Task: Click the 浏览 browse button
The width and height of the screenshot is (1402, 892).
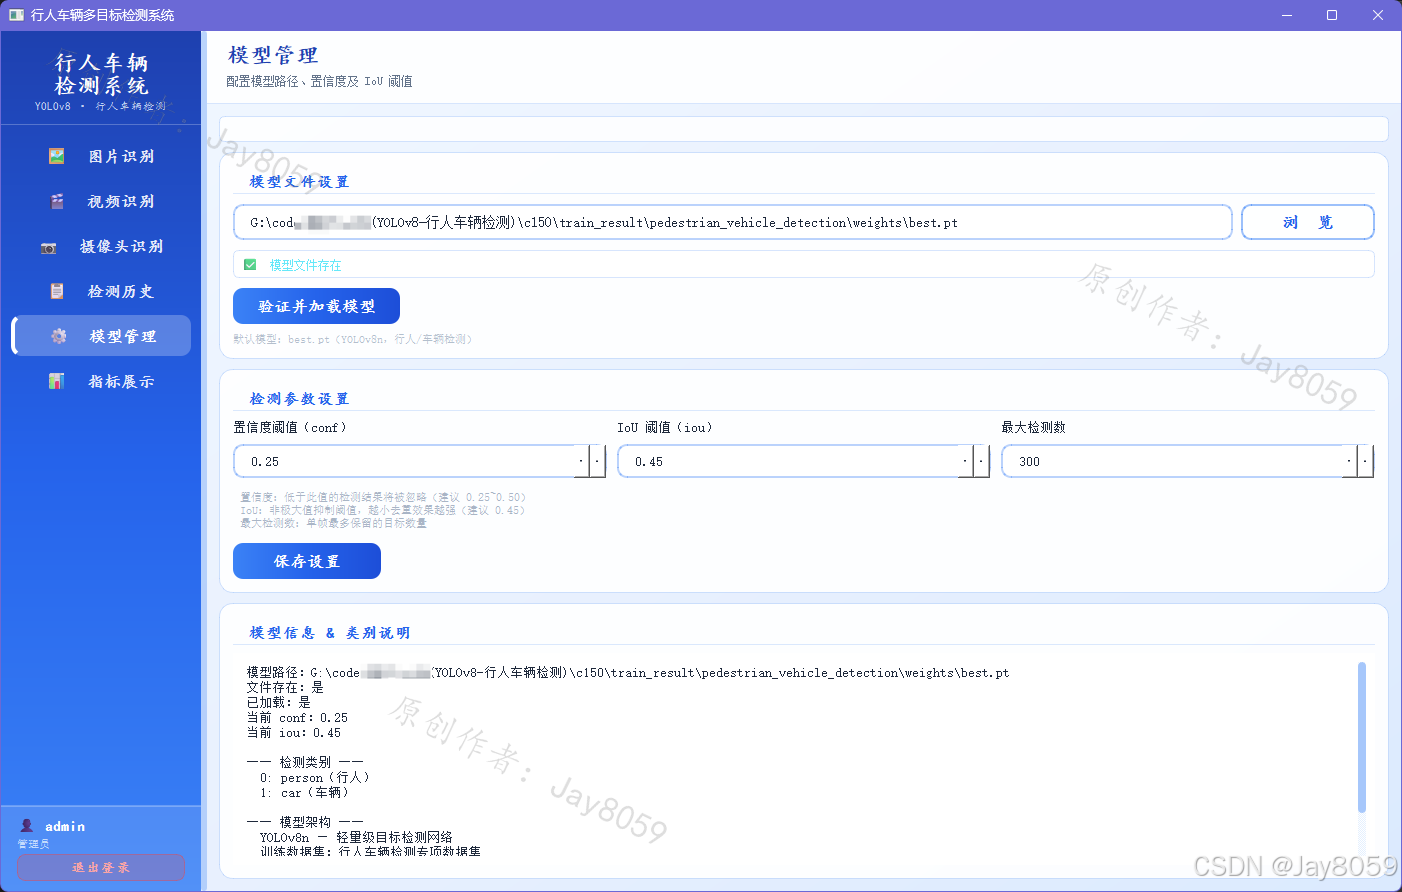Action: [x=1308, y=222]
